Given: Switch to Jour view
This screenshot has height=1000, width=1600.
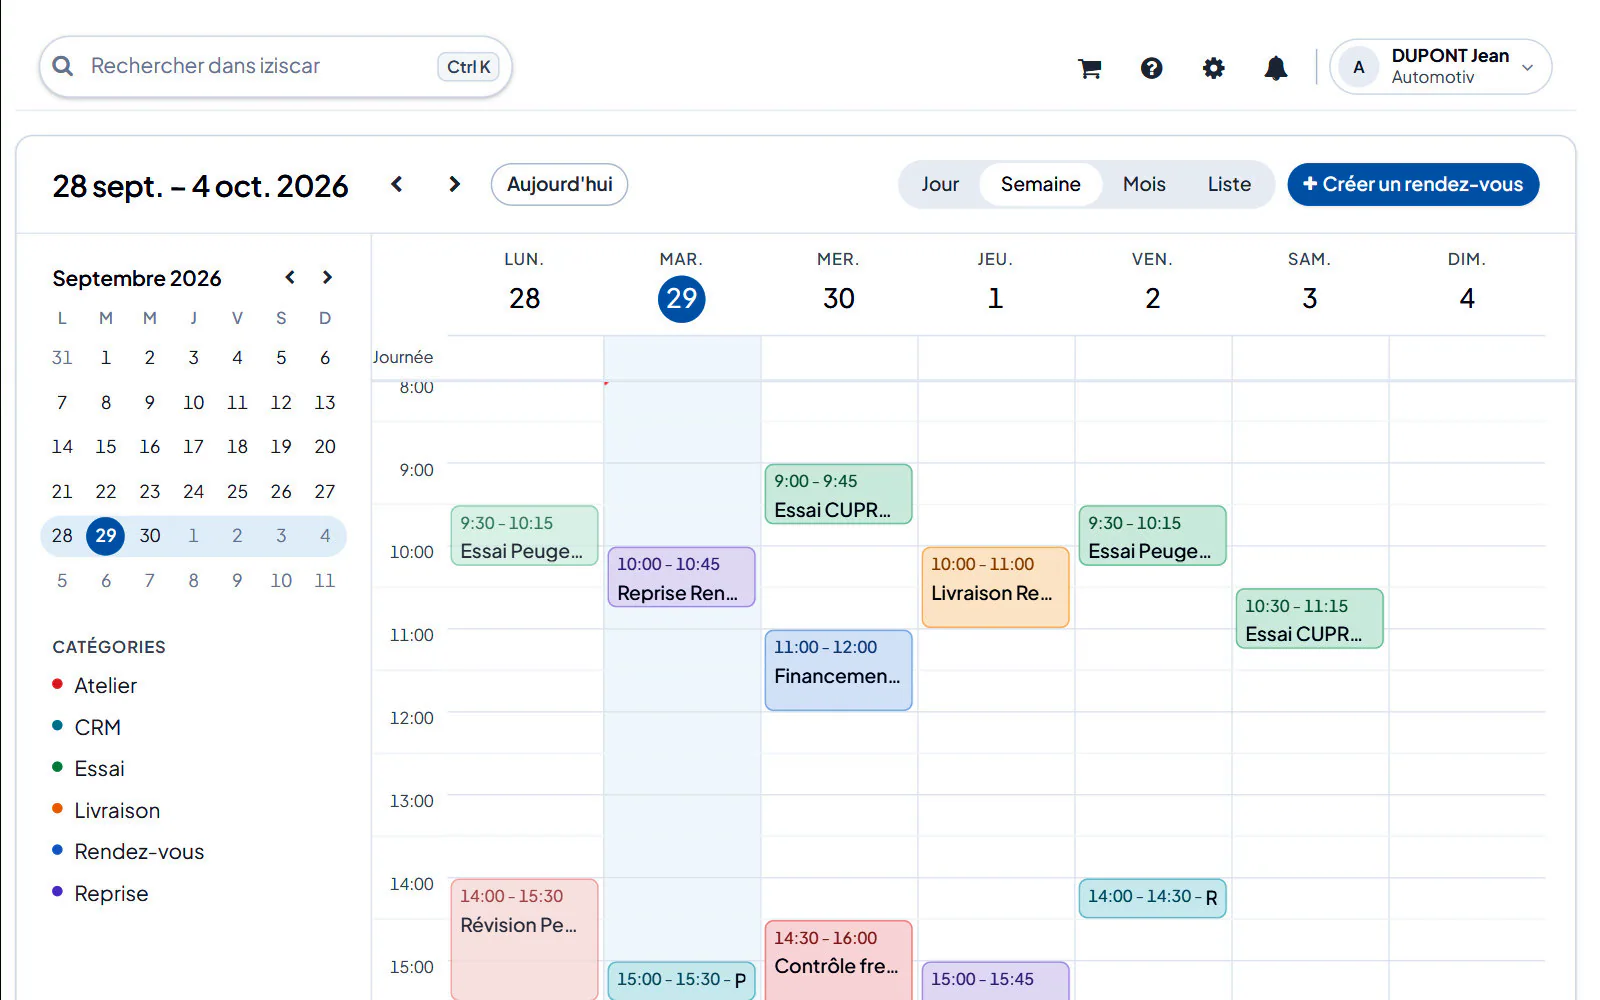Looking at the screenshot, I should [940, 184].
